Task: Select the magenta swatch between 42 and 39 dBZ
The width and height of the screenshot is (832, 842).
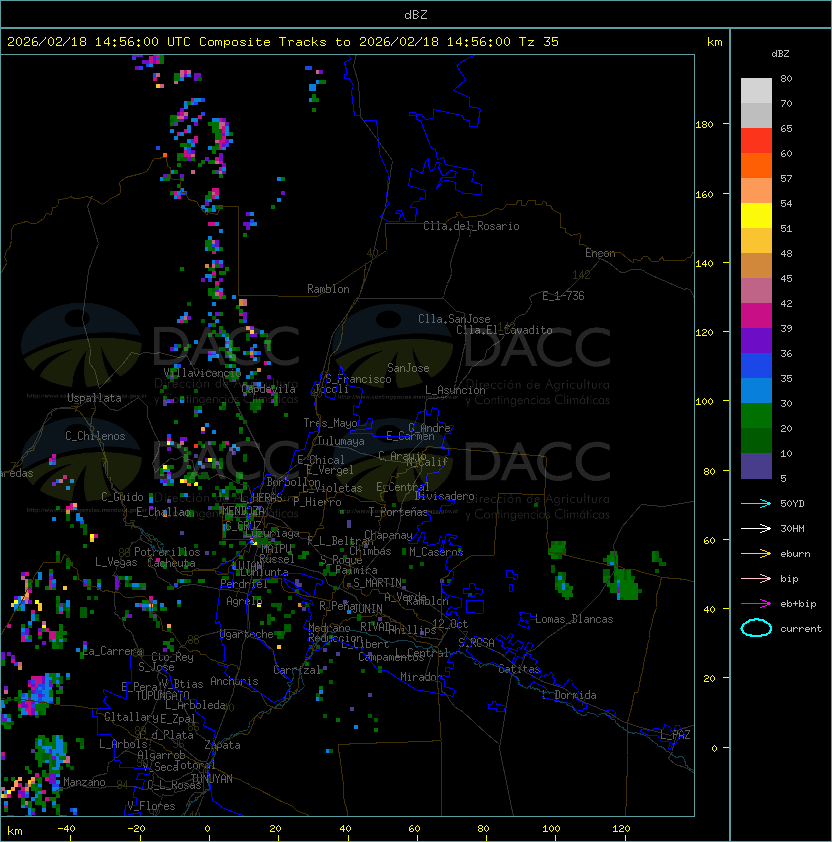Action: tap(756, 316)
